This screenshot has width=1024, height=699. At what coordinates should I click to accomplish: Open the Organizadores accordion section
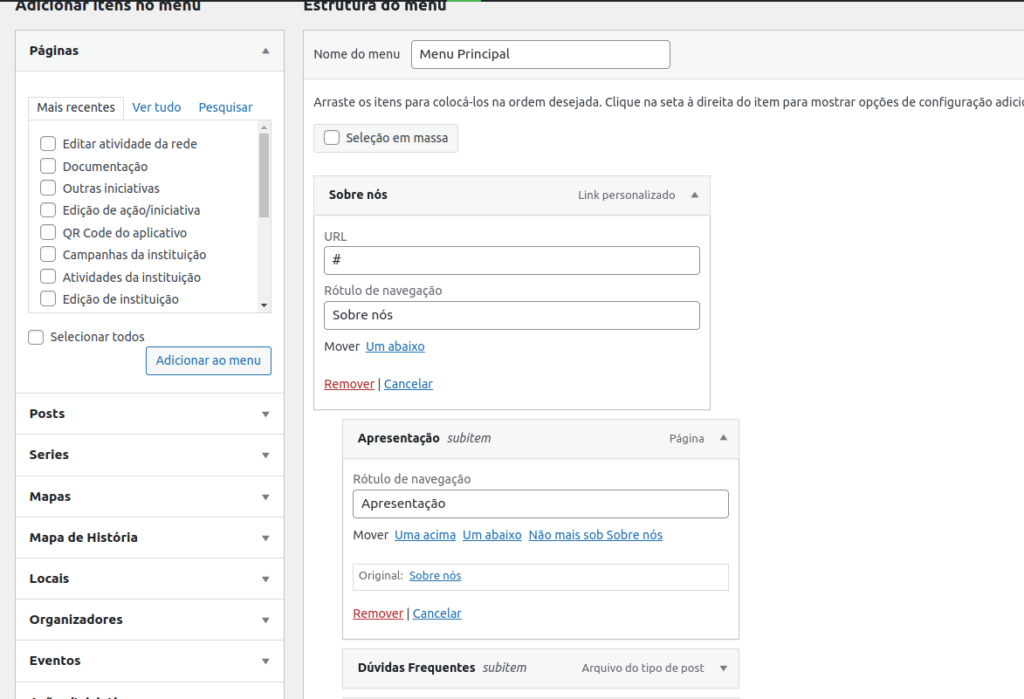click(265, 620)
